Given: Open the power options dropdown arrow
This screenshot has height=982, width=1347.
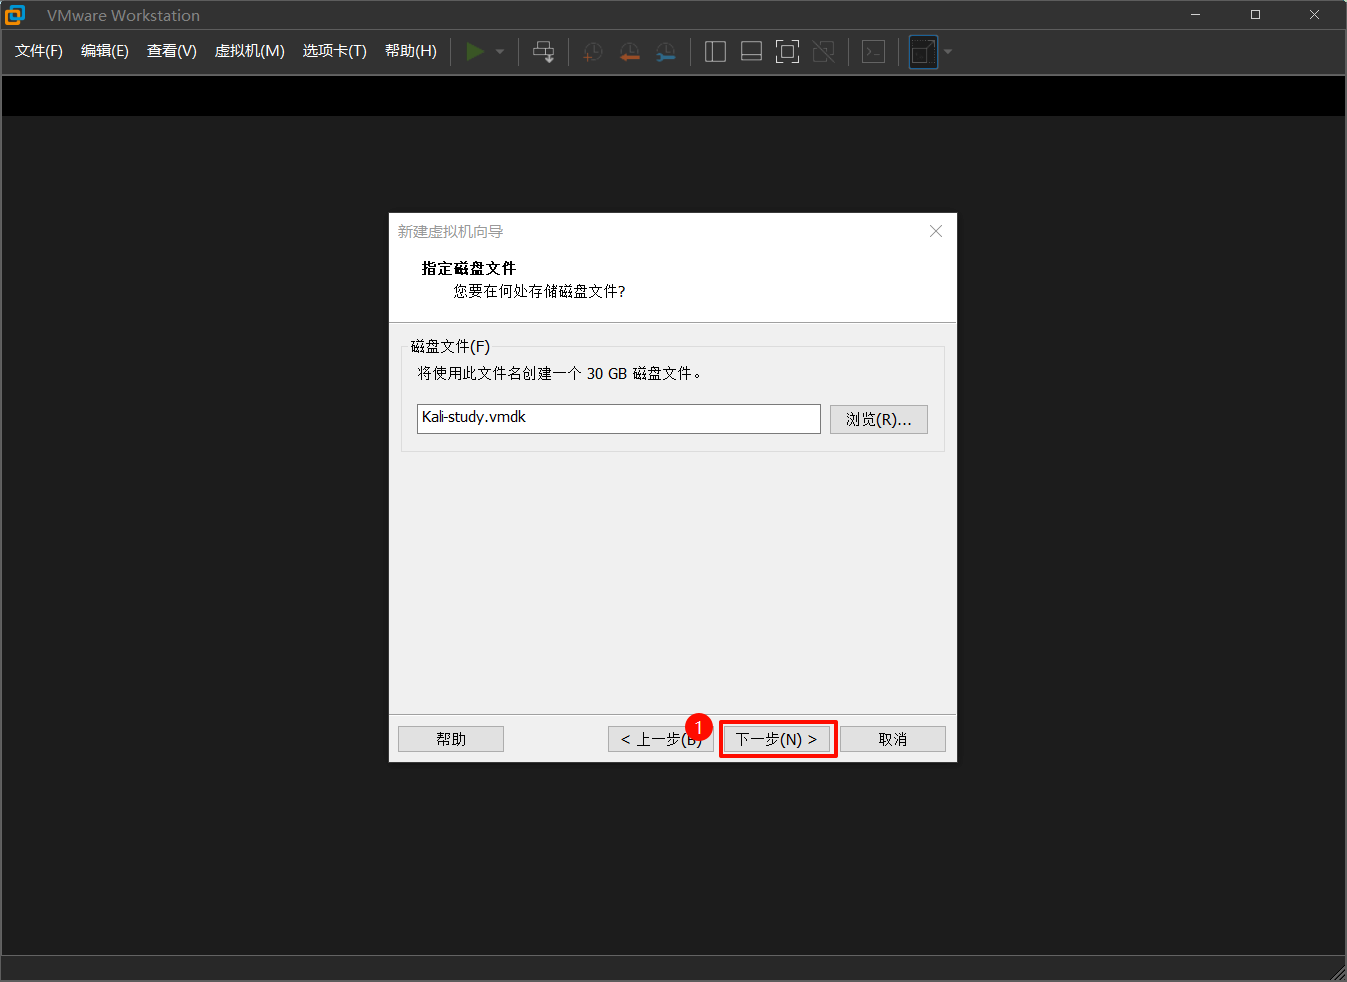Looking at the screenshot, I should (498, 51).
